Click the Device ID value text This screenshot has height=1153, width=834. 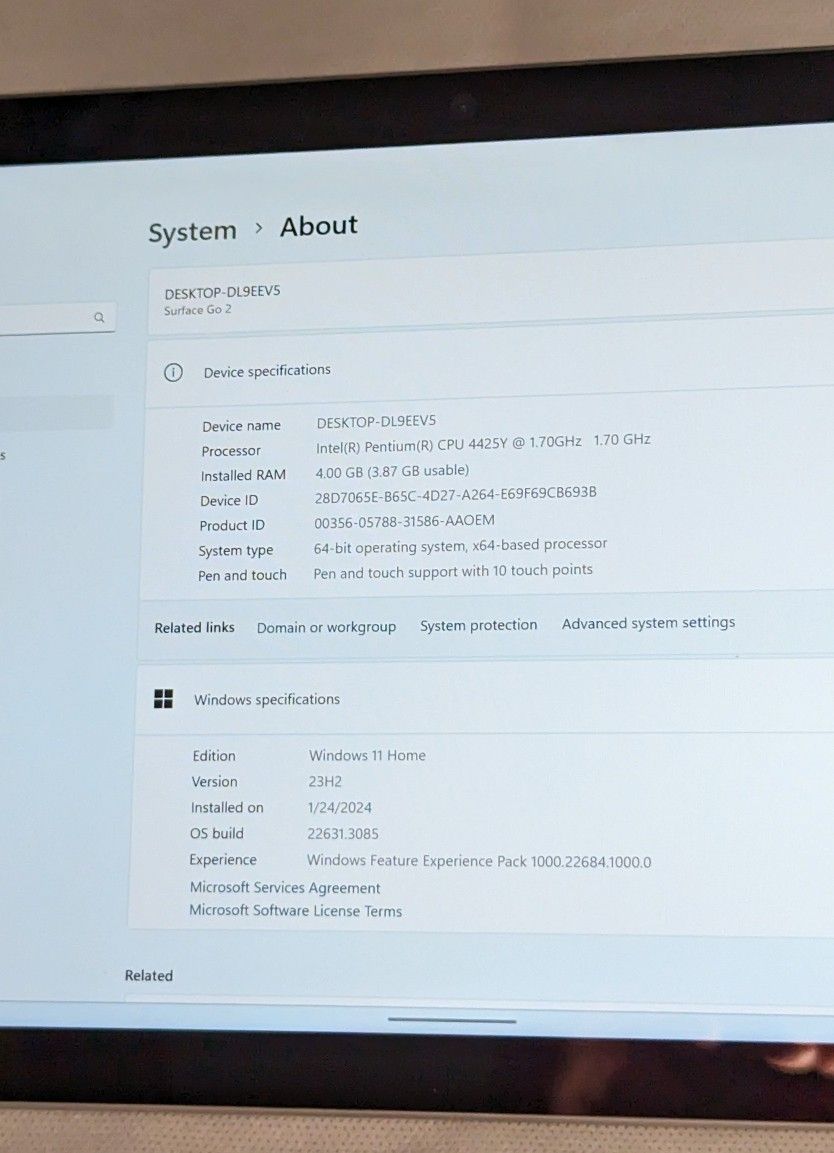(455, 494)
